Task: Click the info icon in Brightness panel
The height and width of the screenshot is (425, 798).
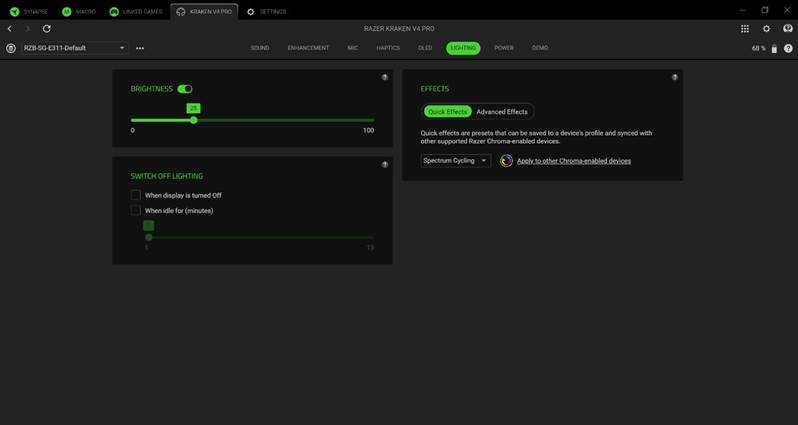Action: [385, 77]
